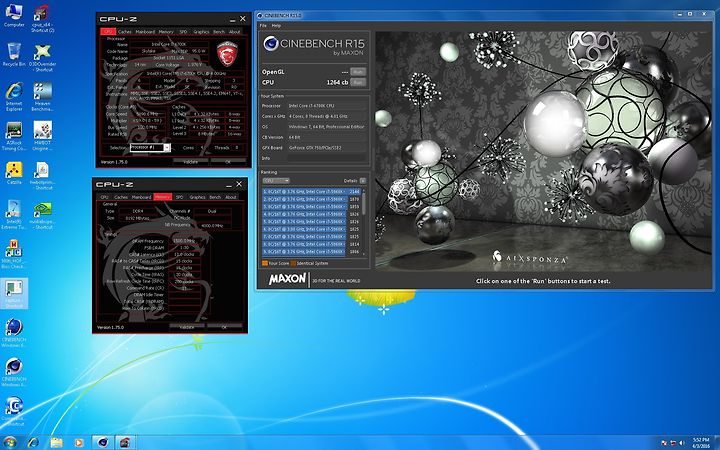
Task: Open About tab in CPU-Z processor window
Action: pyautogui.click(x=235, y=32)
